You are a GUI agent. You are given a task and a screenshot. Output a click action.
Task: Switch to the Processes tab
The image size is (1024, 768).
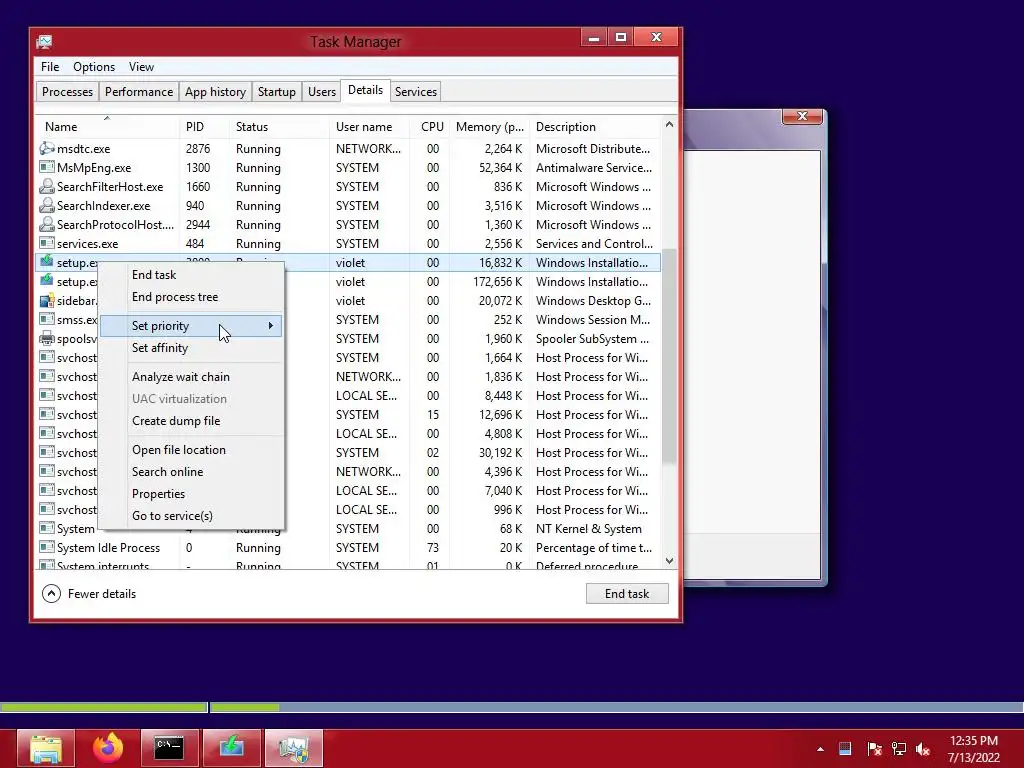coord(67,91)
